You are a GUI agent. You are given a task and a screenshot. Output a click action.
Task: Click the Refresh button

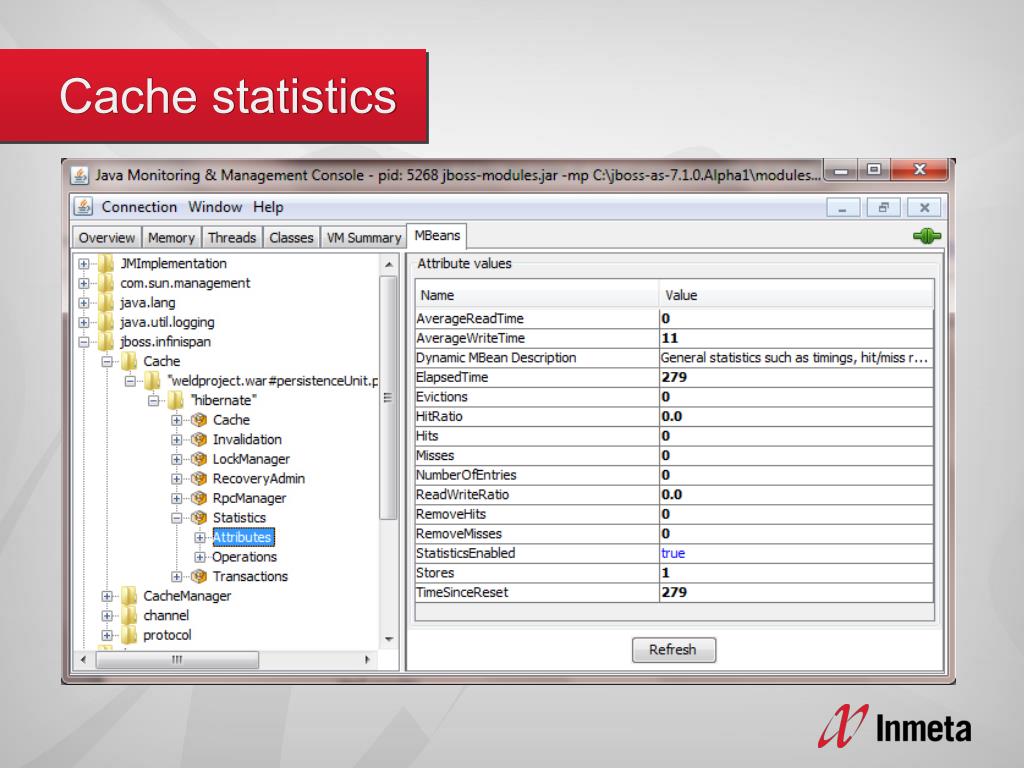(x=673, y=650)
